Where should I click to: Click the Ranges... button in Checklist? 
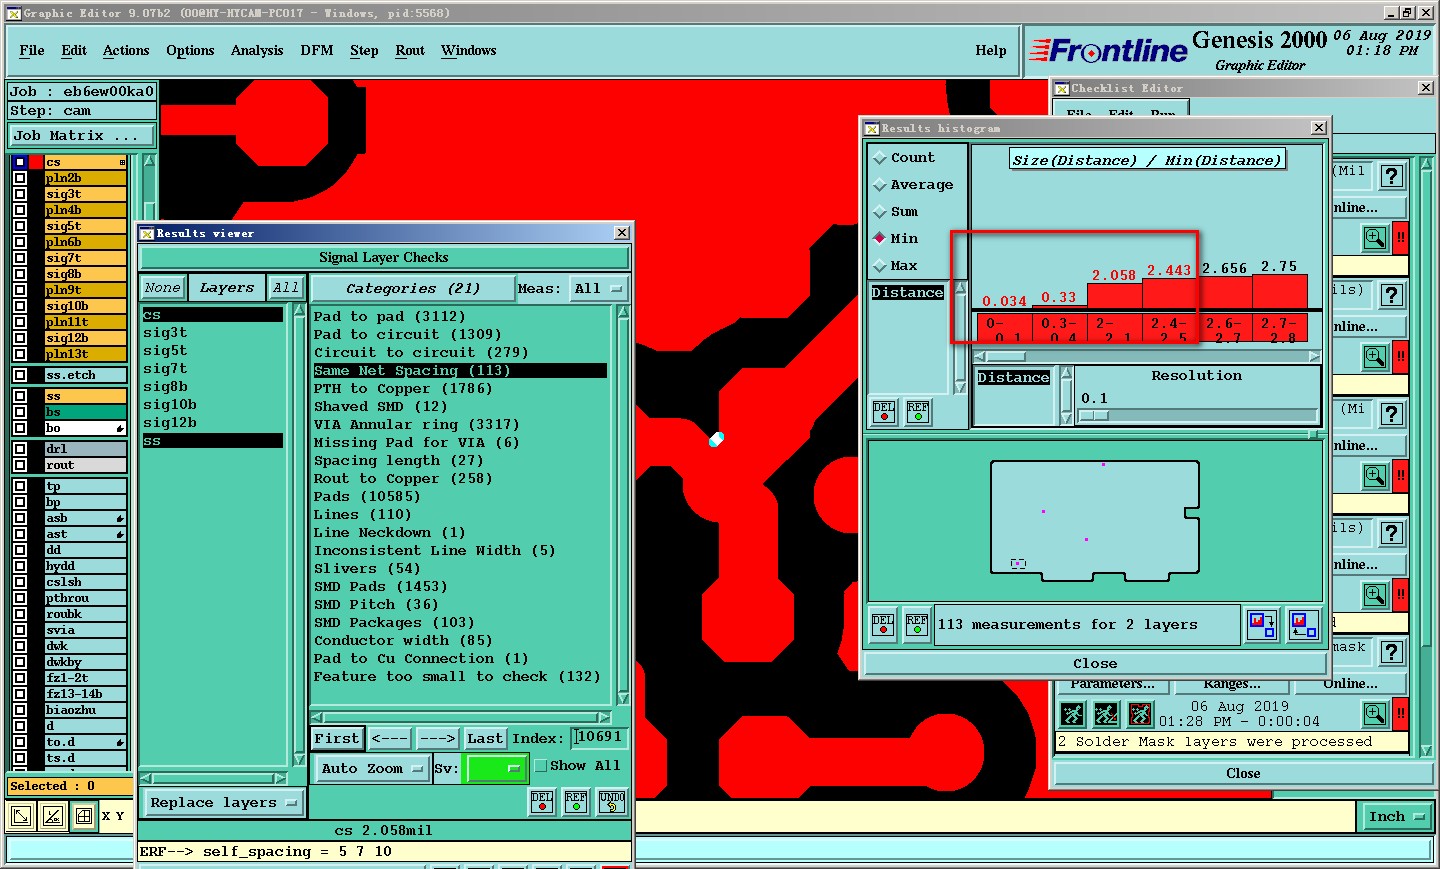pyautogui.click(x=1232, y=684)
